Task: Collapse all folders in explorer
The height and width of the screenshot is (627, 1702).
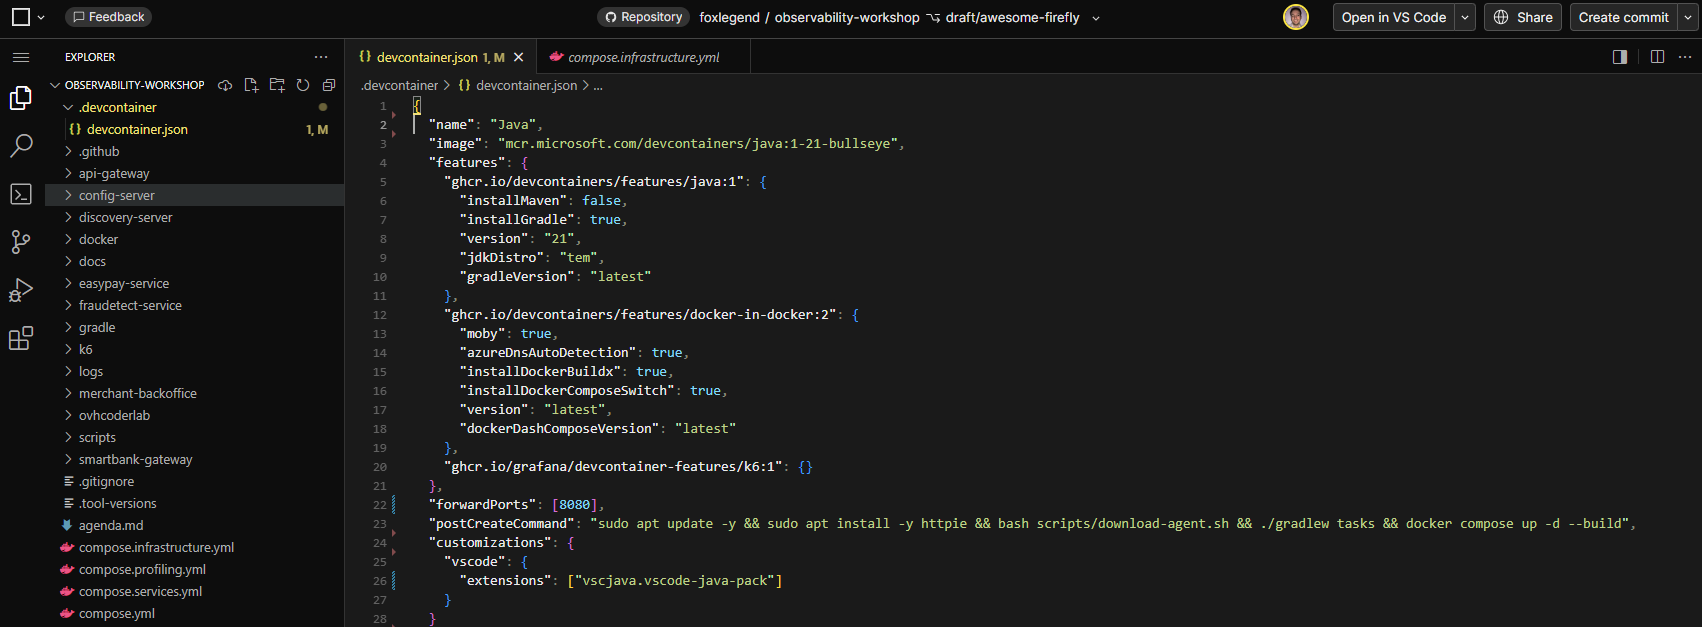Action: (329, 85)
